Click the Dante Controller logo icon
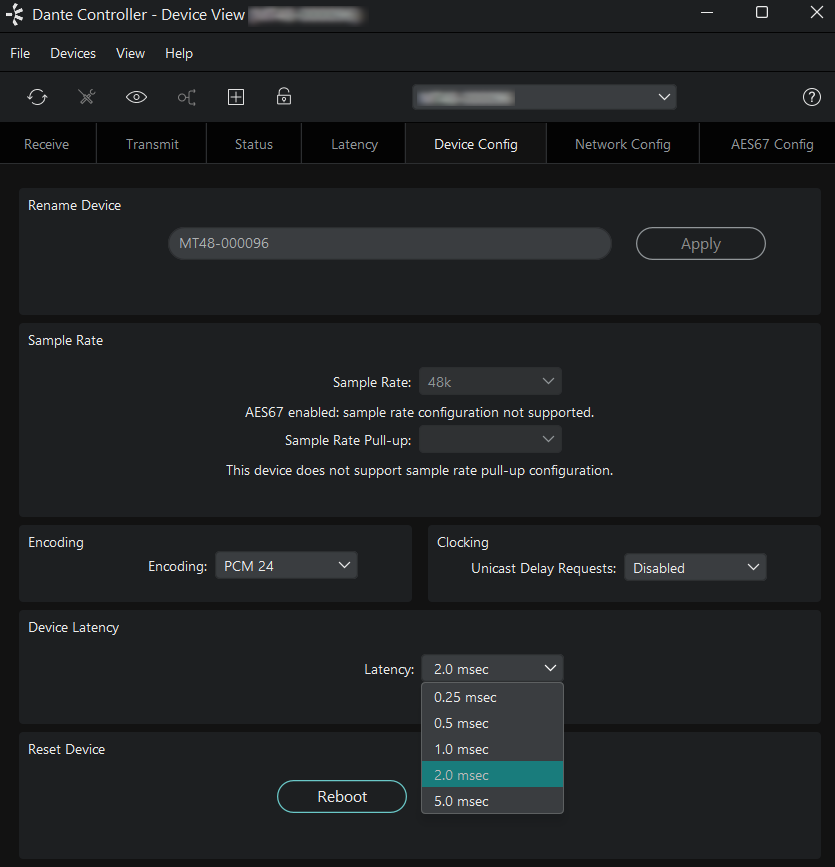The height and width of the screenshot is (867, 835). (15, 14)
